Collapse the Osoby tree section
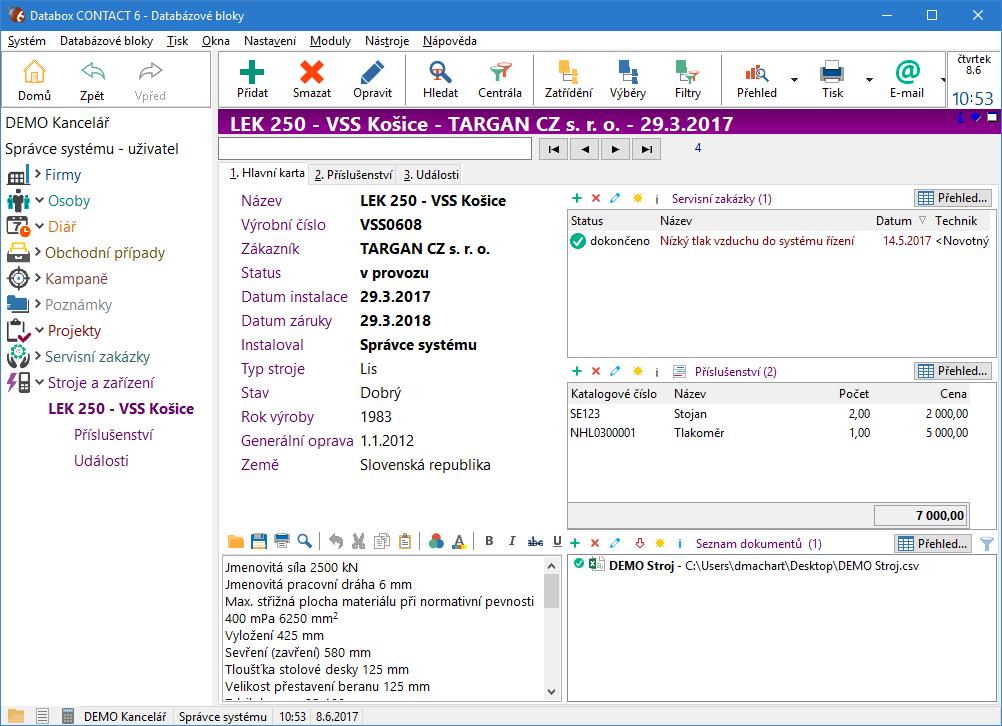The image size is (1002, 726). pos(40,200)
